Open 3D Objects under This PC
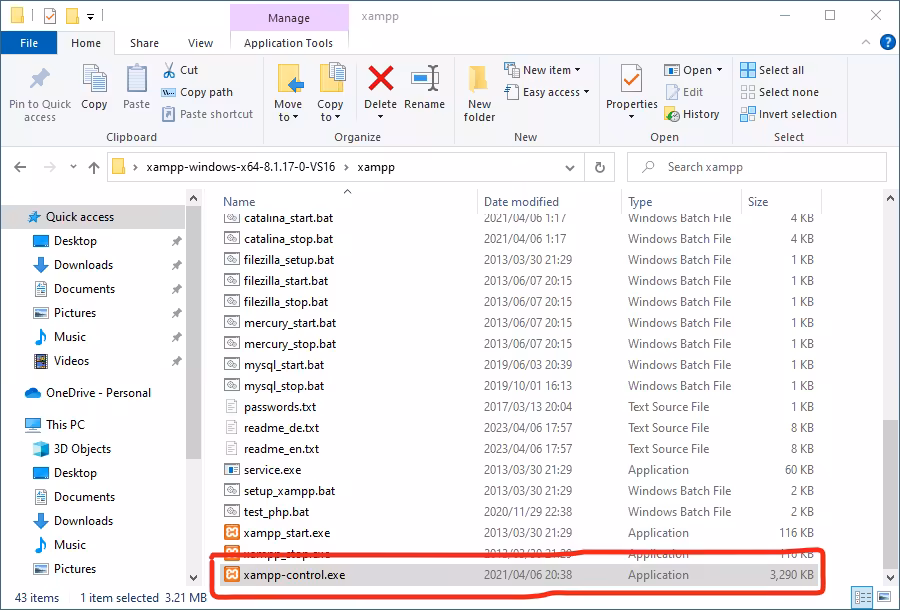 (x=82, y=449)
